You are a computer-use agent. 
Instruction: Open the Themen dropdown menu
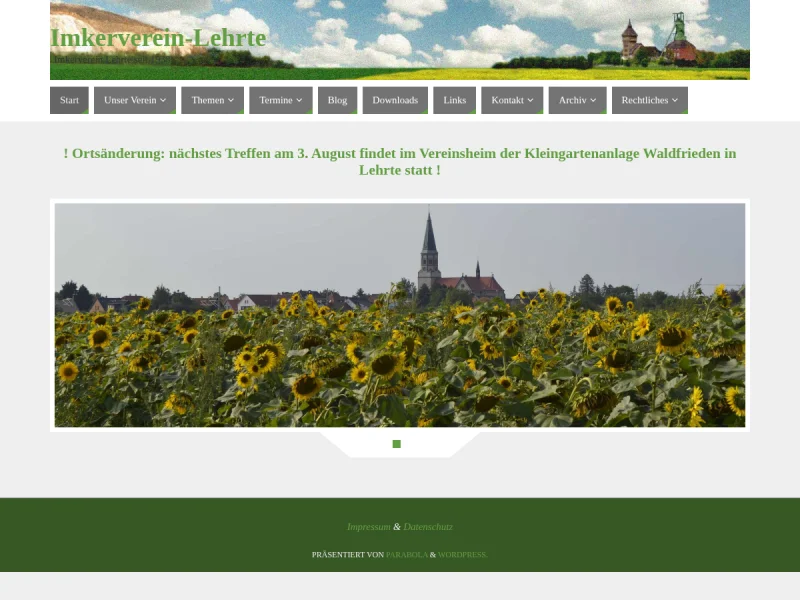point(212,100)
